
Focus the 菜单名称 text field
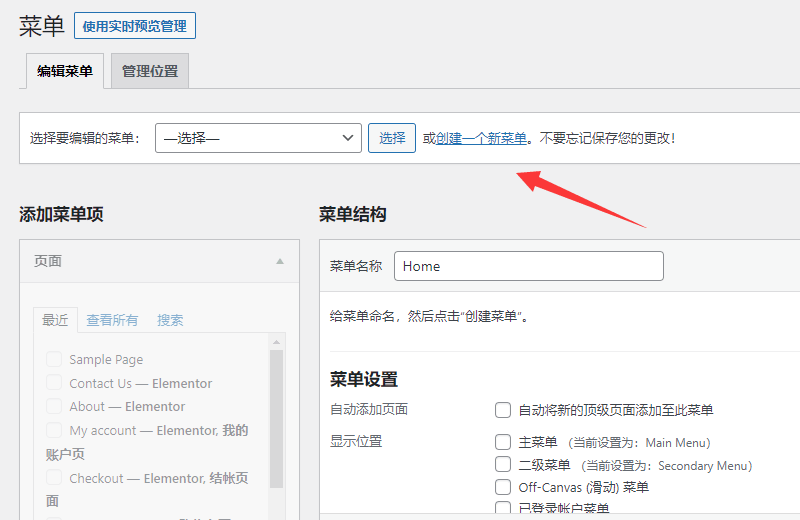point(529,266)
